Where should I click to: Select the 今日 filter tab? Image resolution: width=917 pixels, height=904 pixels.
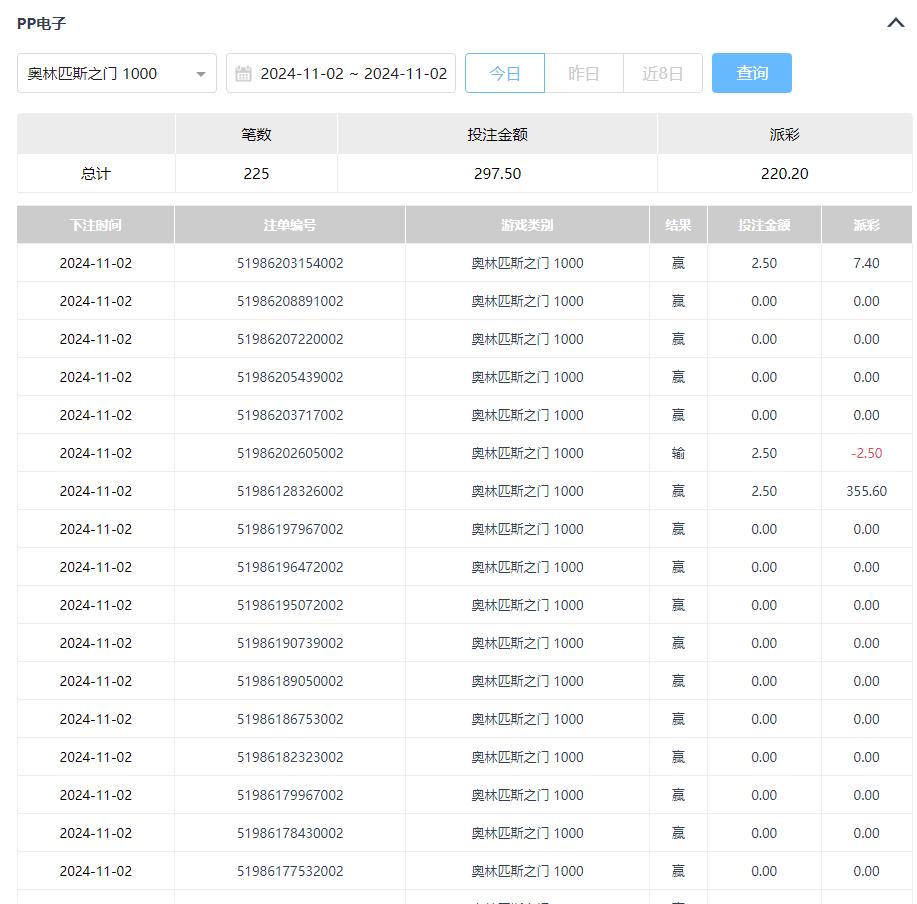(x=505, y=74)
